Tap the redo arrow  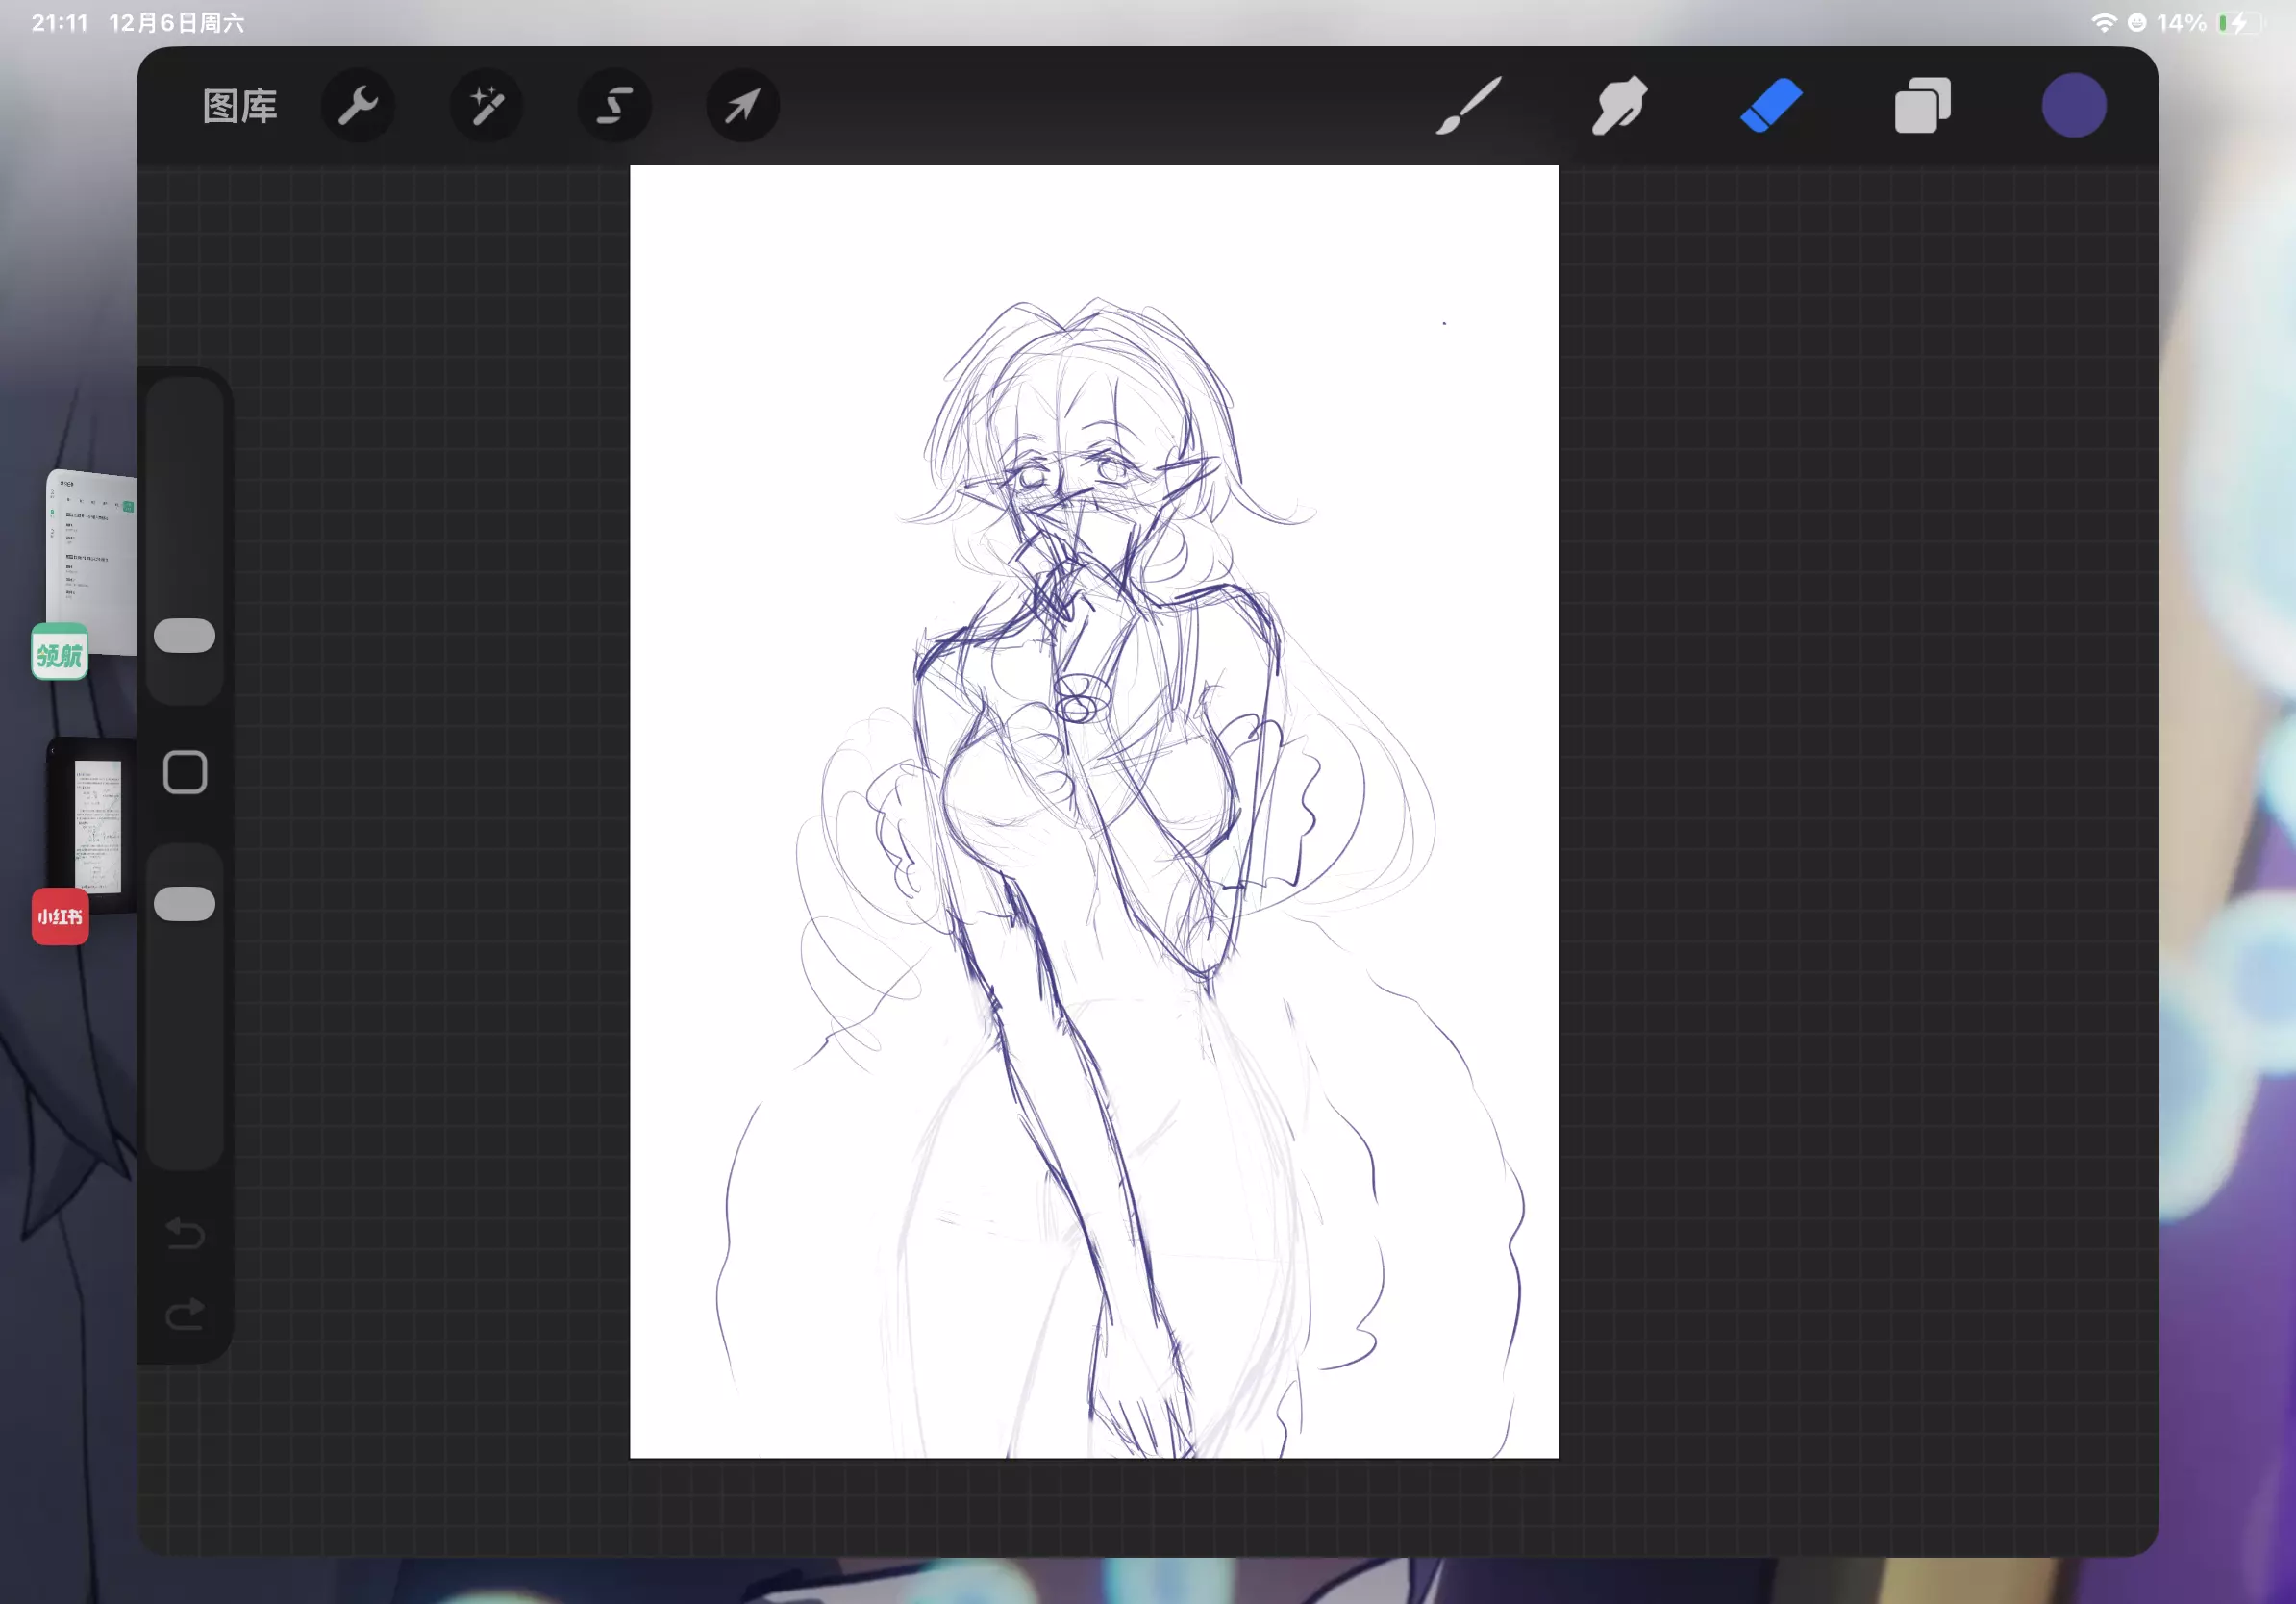click(185, 1314)
